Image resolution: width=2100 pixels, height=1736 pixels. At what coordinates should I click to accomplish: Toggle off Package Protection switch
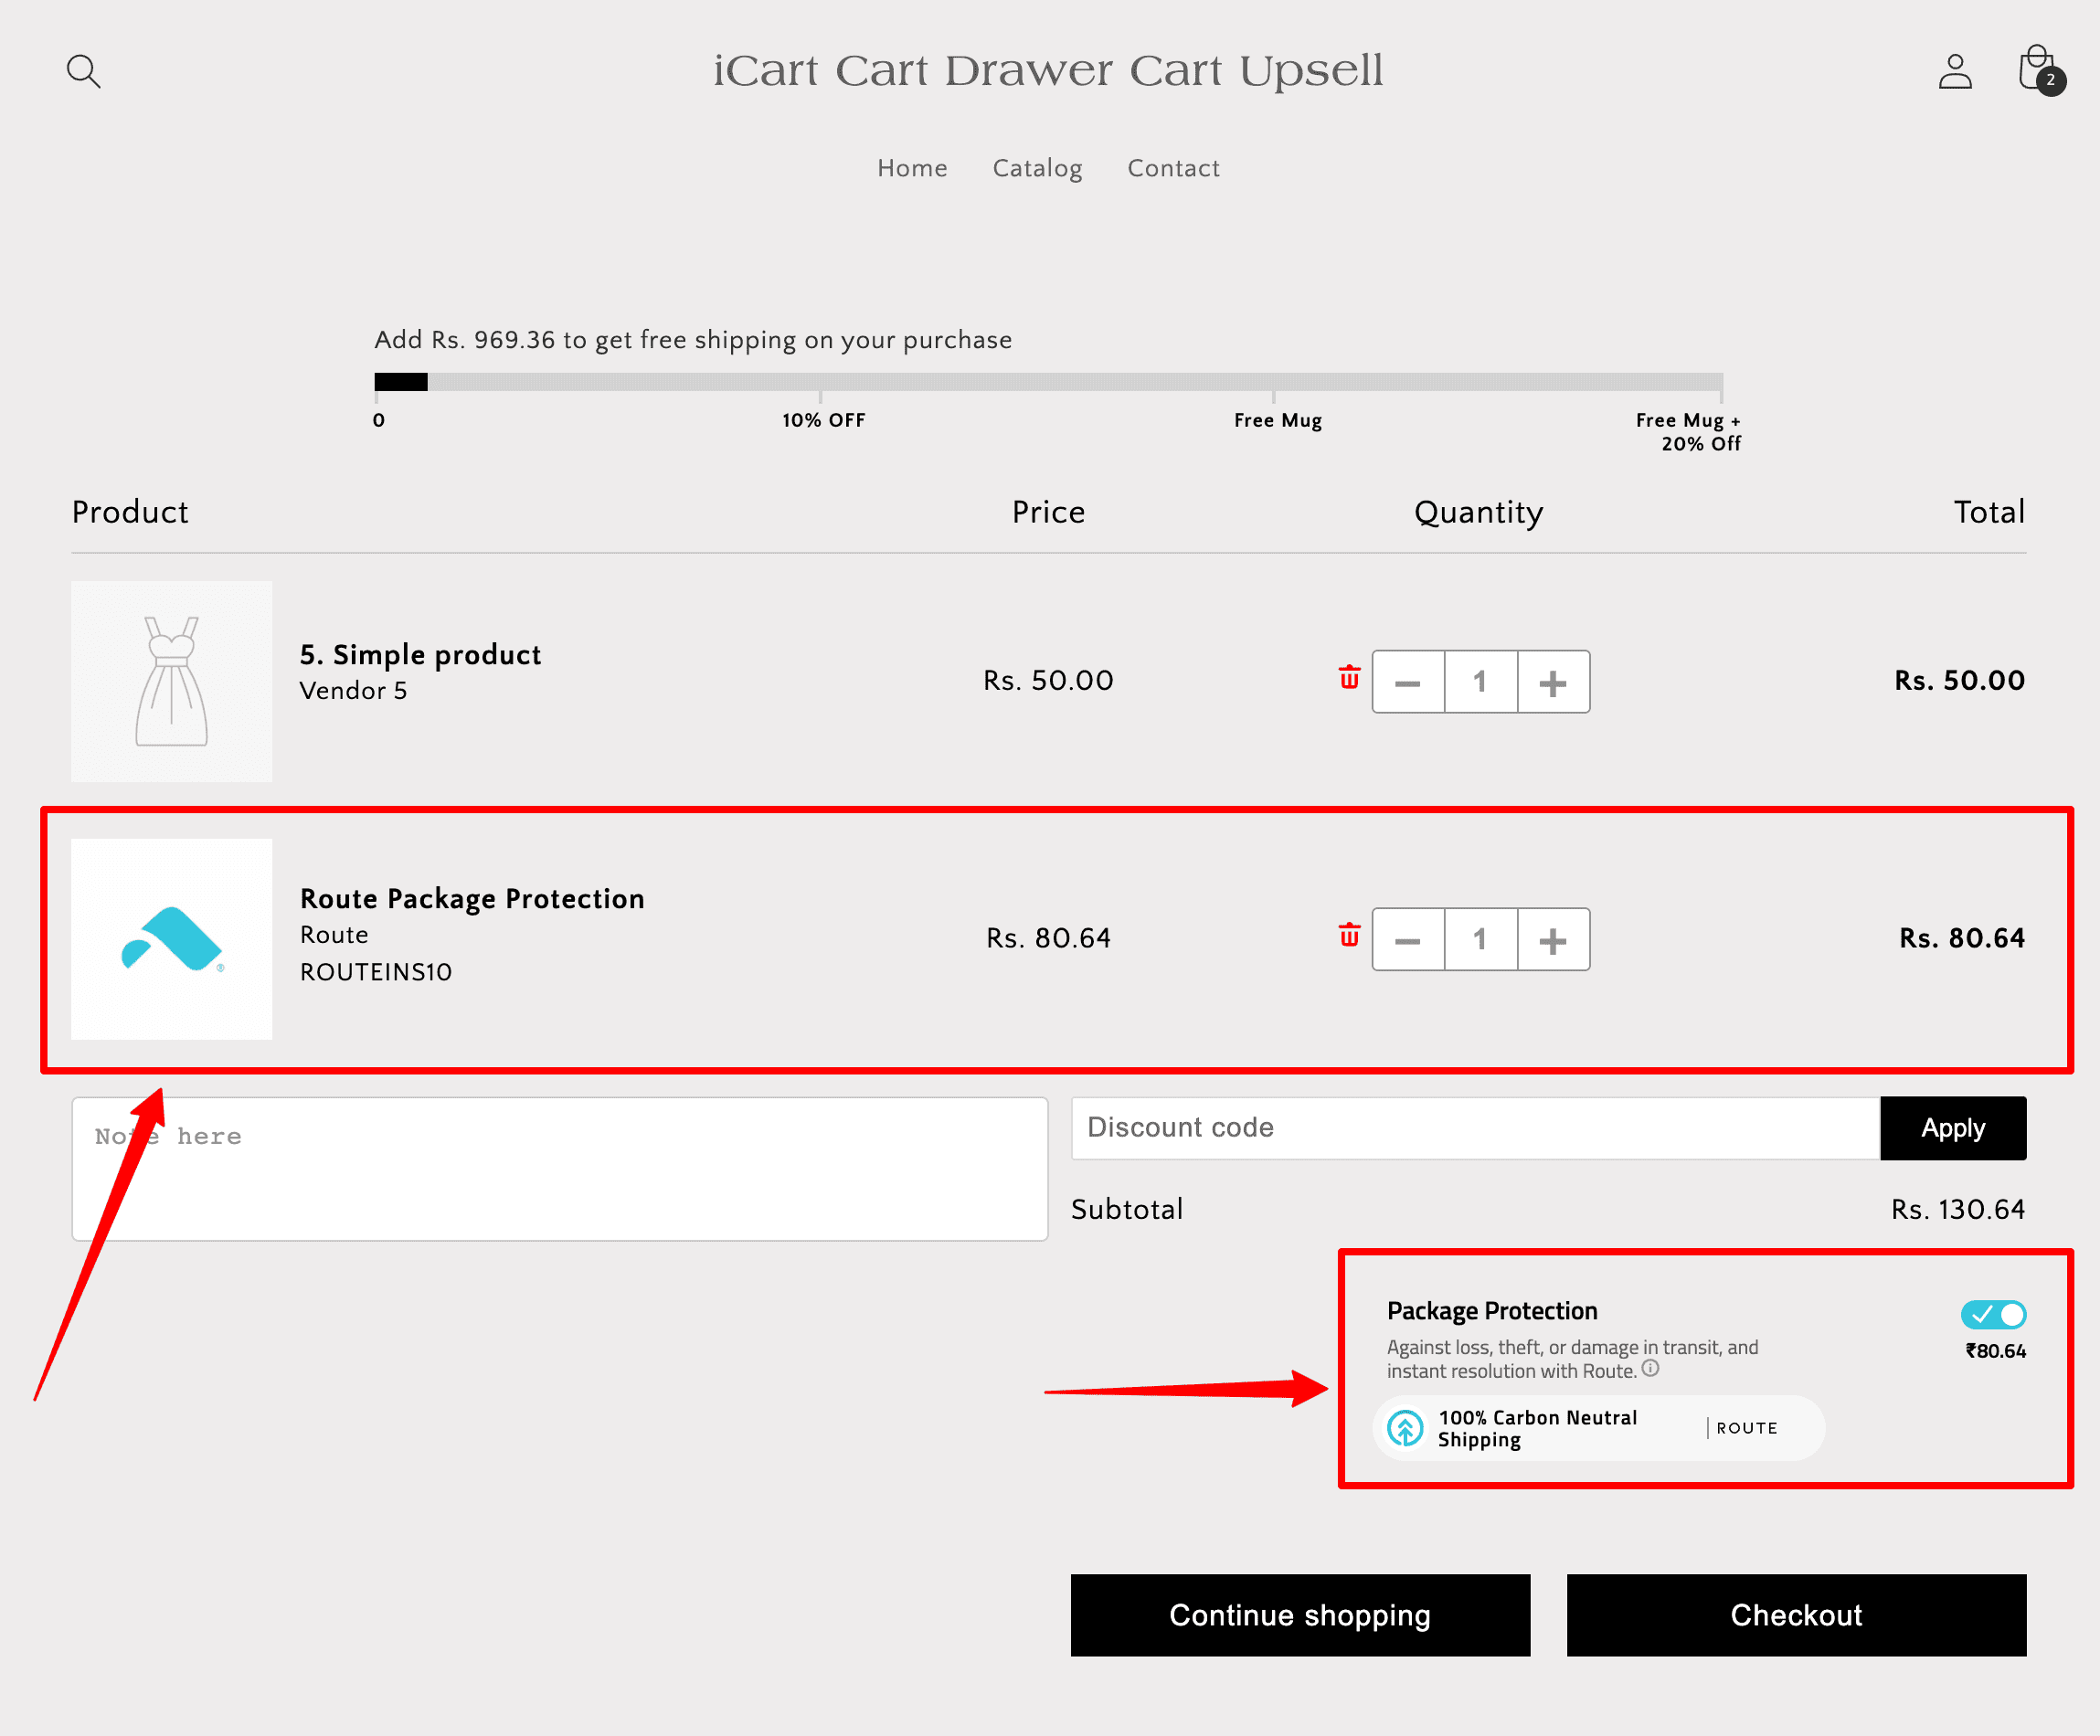pos(1993,1314)
